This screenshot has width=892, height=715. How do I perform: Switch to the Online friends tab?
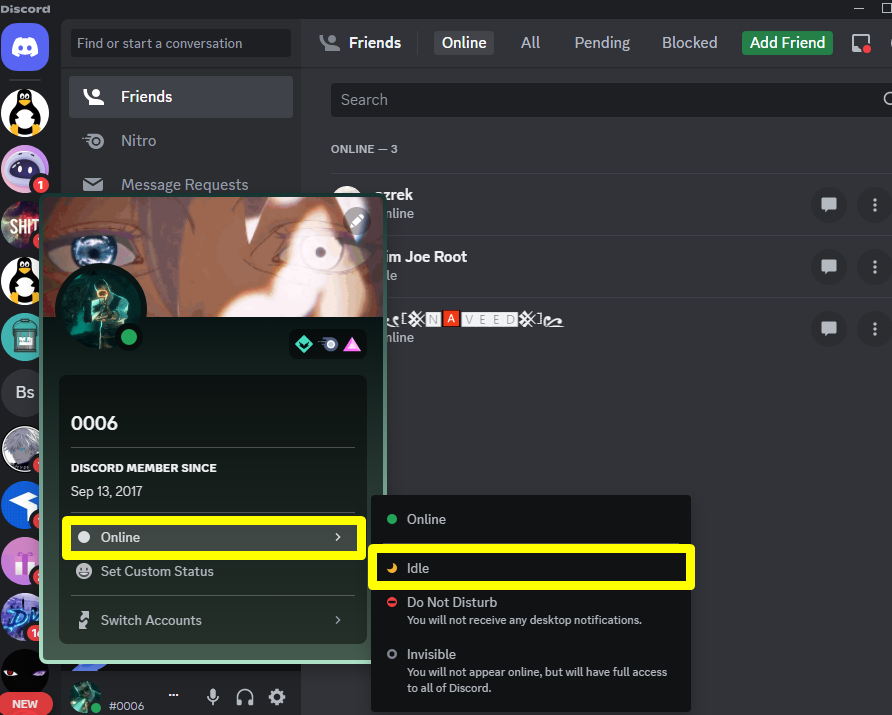464,43
